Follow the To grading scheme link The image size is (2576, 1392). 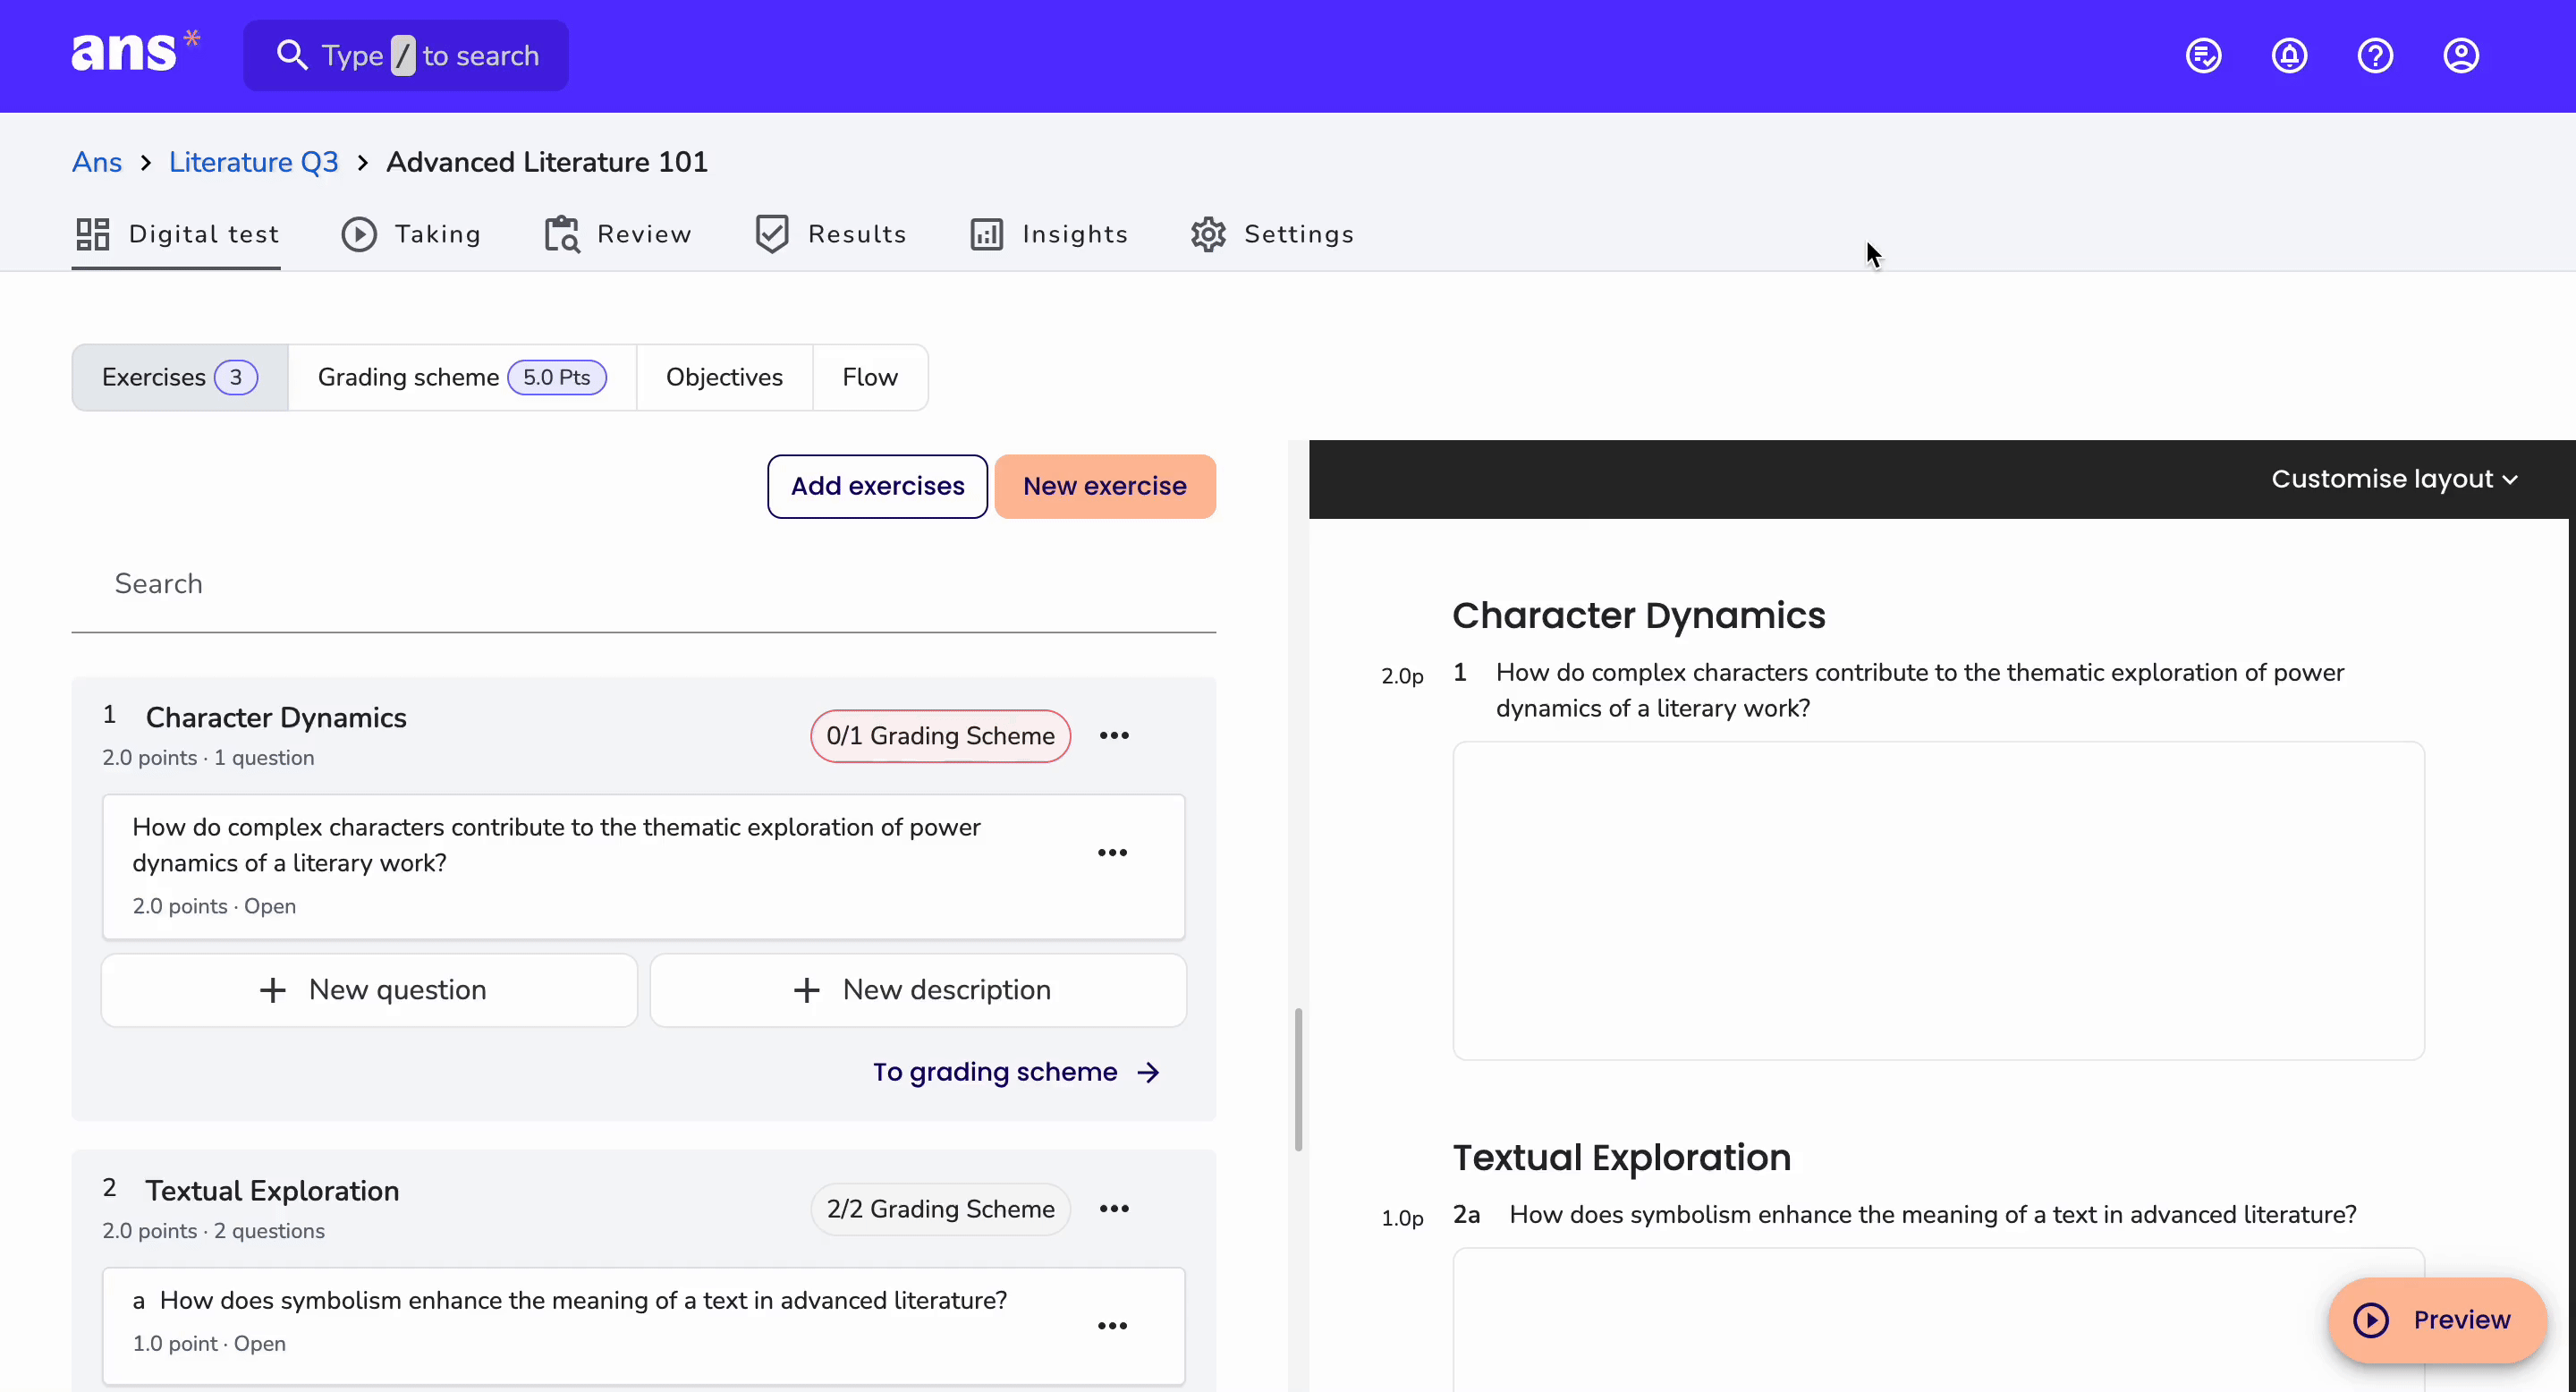click(x=1016, y=1072)
